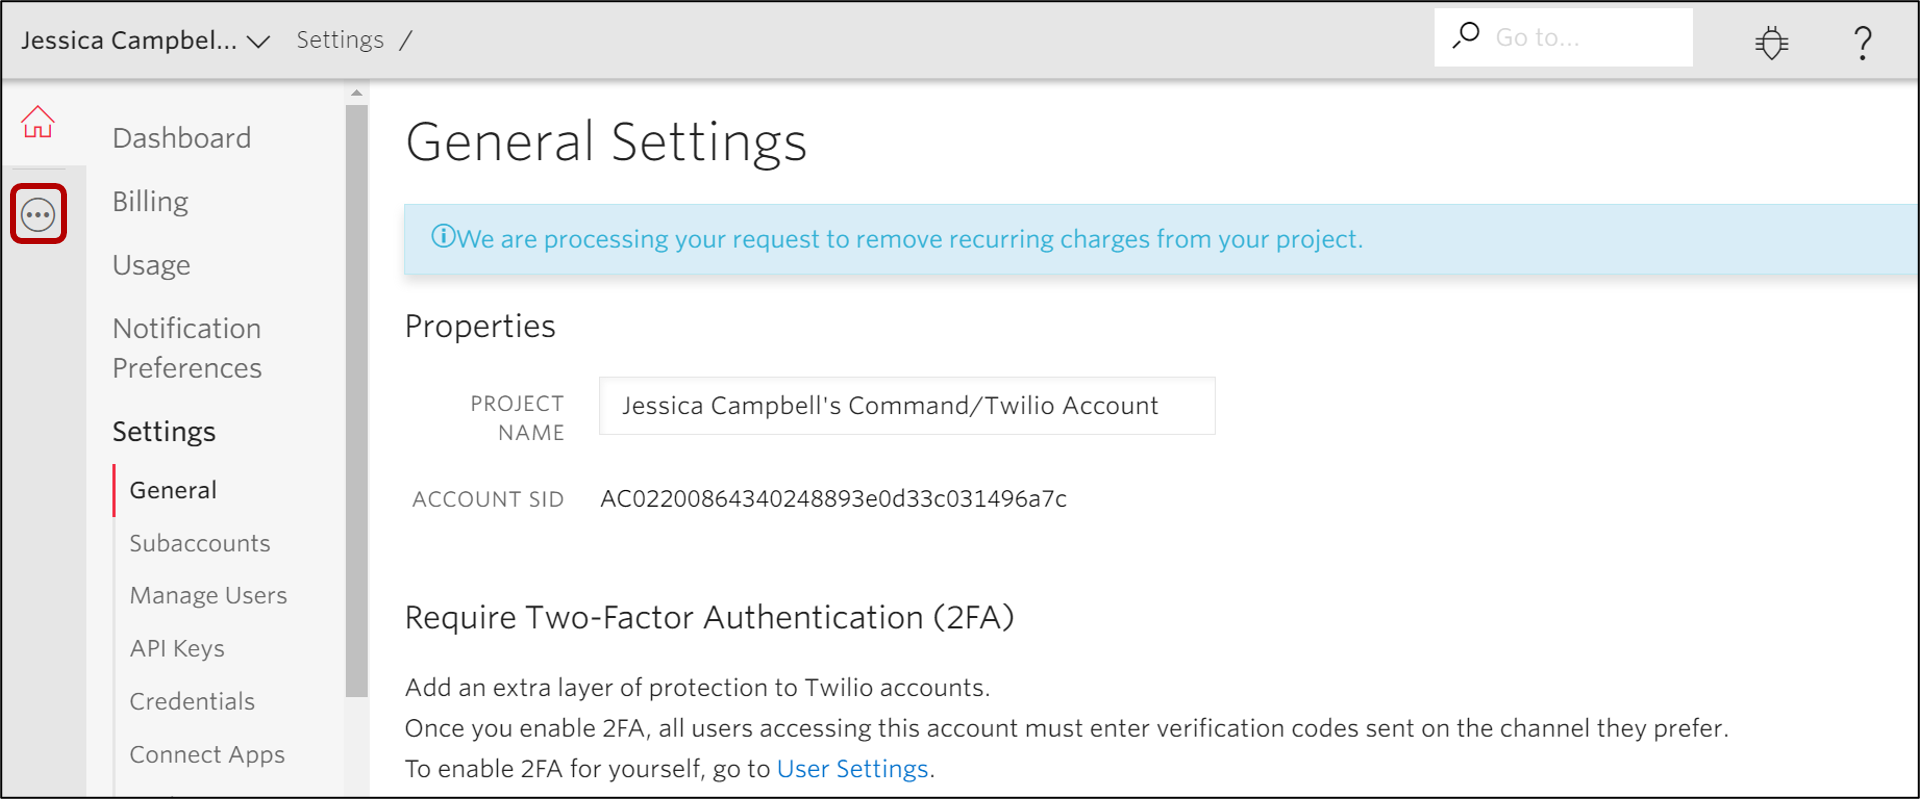
Task: Click the User Settings link
Action: point(852,769)
